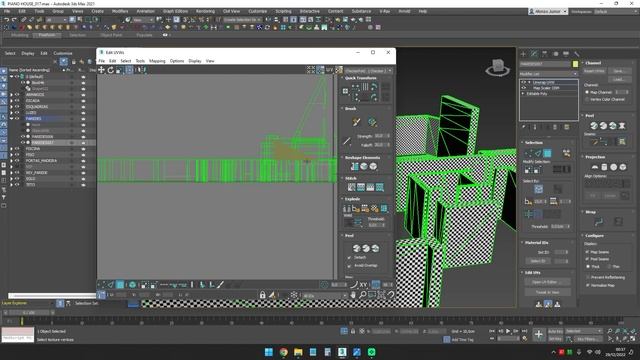Click Zoom Extents in Edit UVWs bottom bar
The height and width of the screenshot is (360, 640).
381,295
